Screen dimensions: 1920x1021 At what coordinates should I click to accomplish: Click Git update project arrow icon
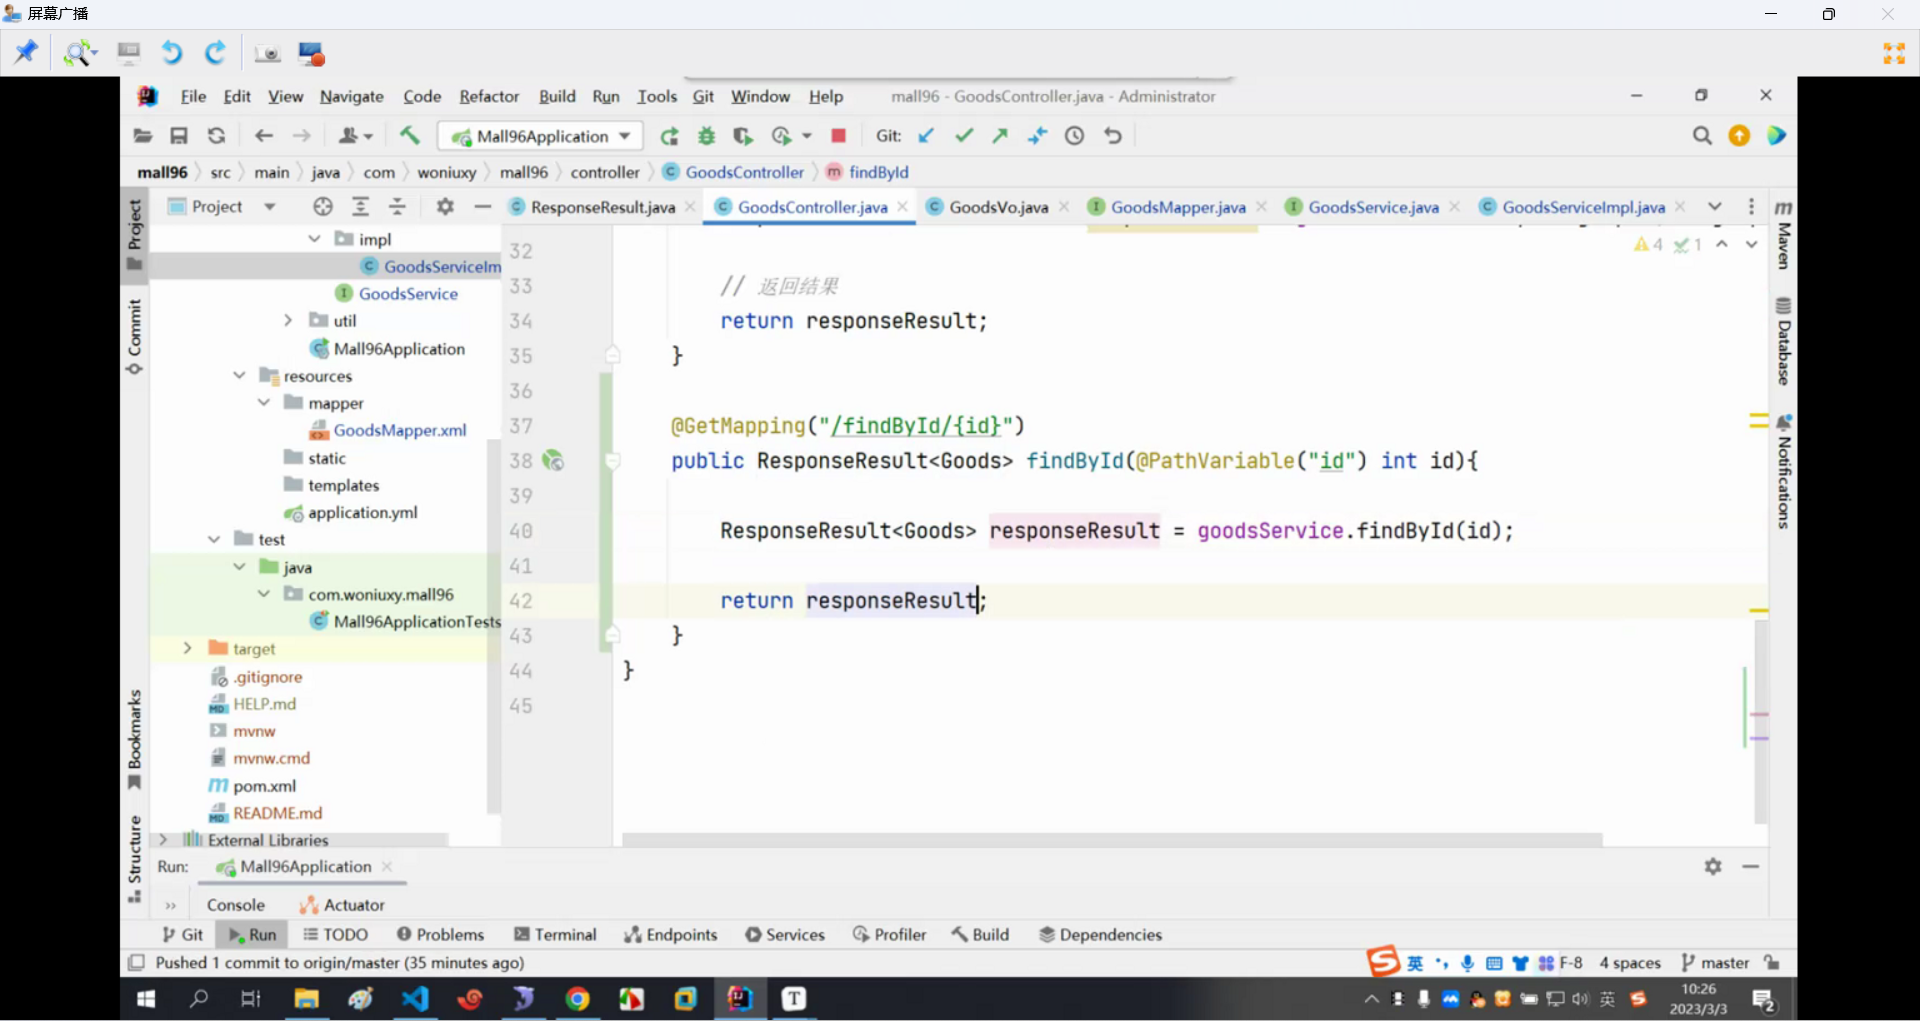[x=926, y=136]
